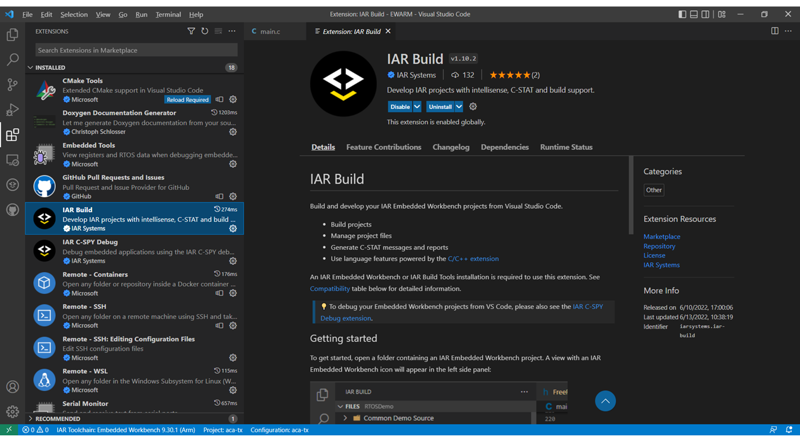Open gear settings for IAR C-SPY Debug
Viewport: 800px width, 446px height.
tap(233, 261)
